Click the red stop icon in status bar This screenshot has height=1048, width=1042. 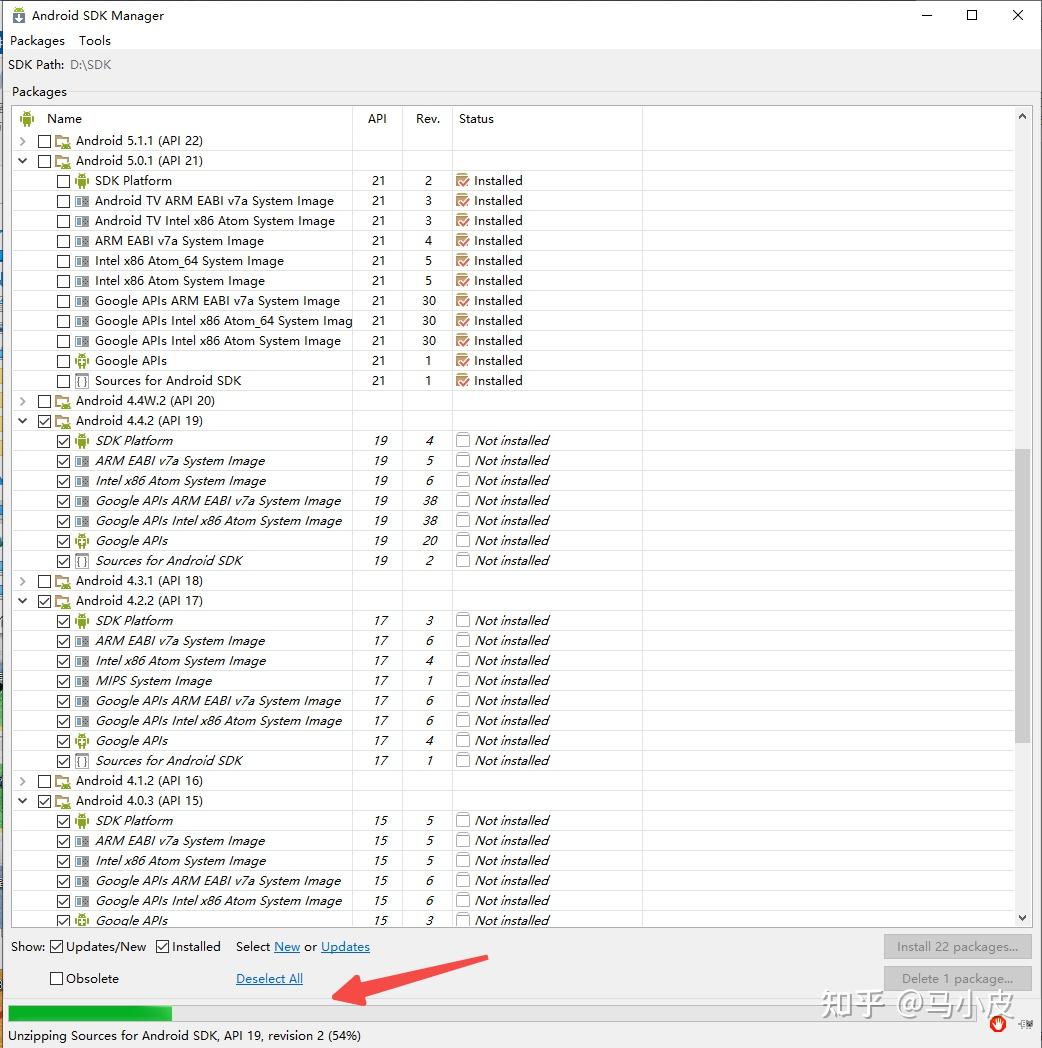coord(997,1023)
